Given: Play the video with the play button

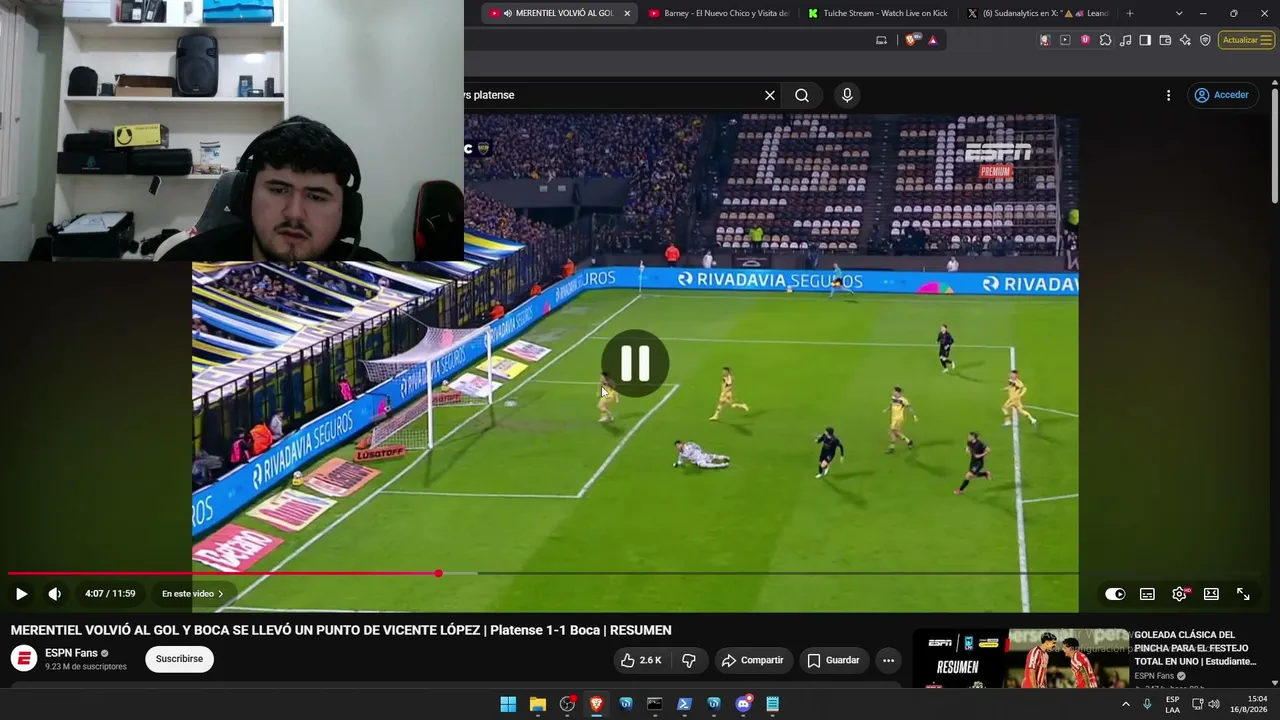Looking at the screenshot, I should (21, 594).
